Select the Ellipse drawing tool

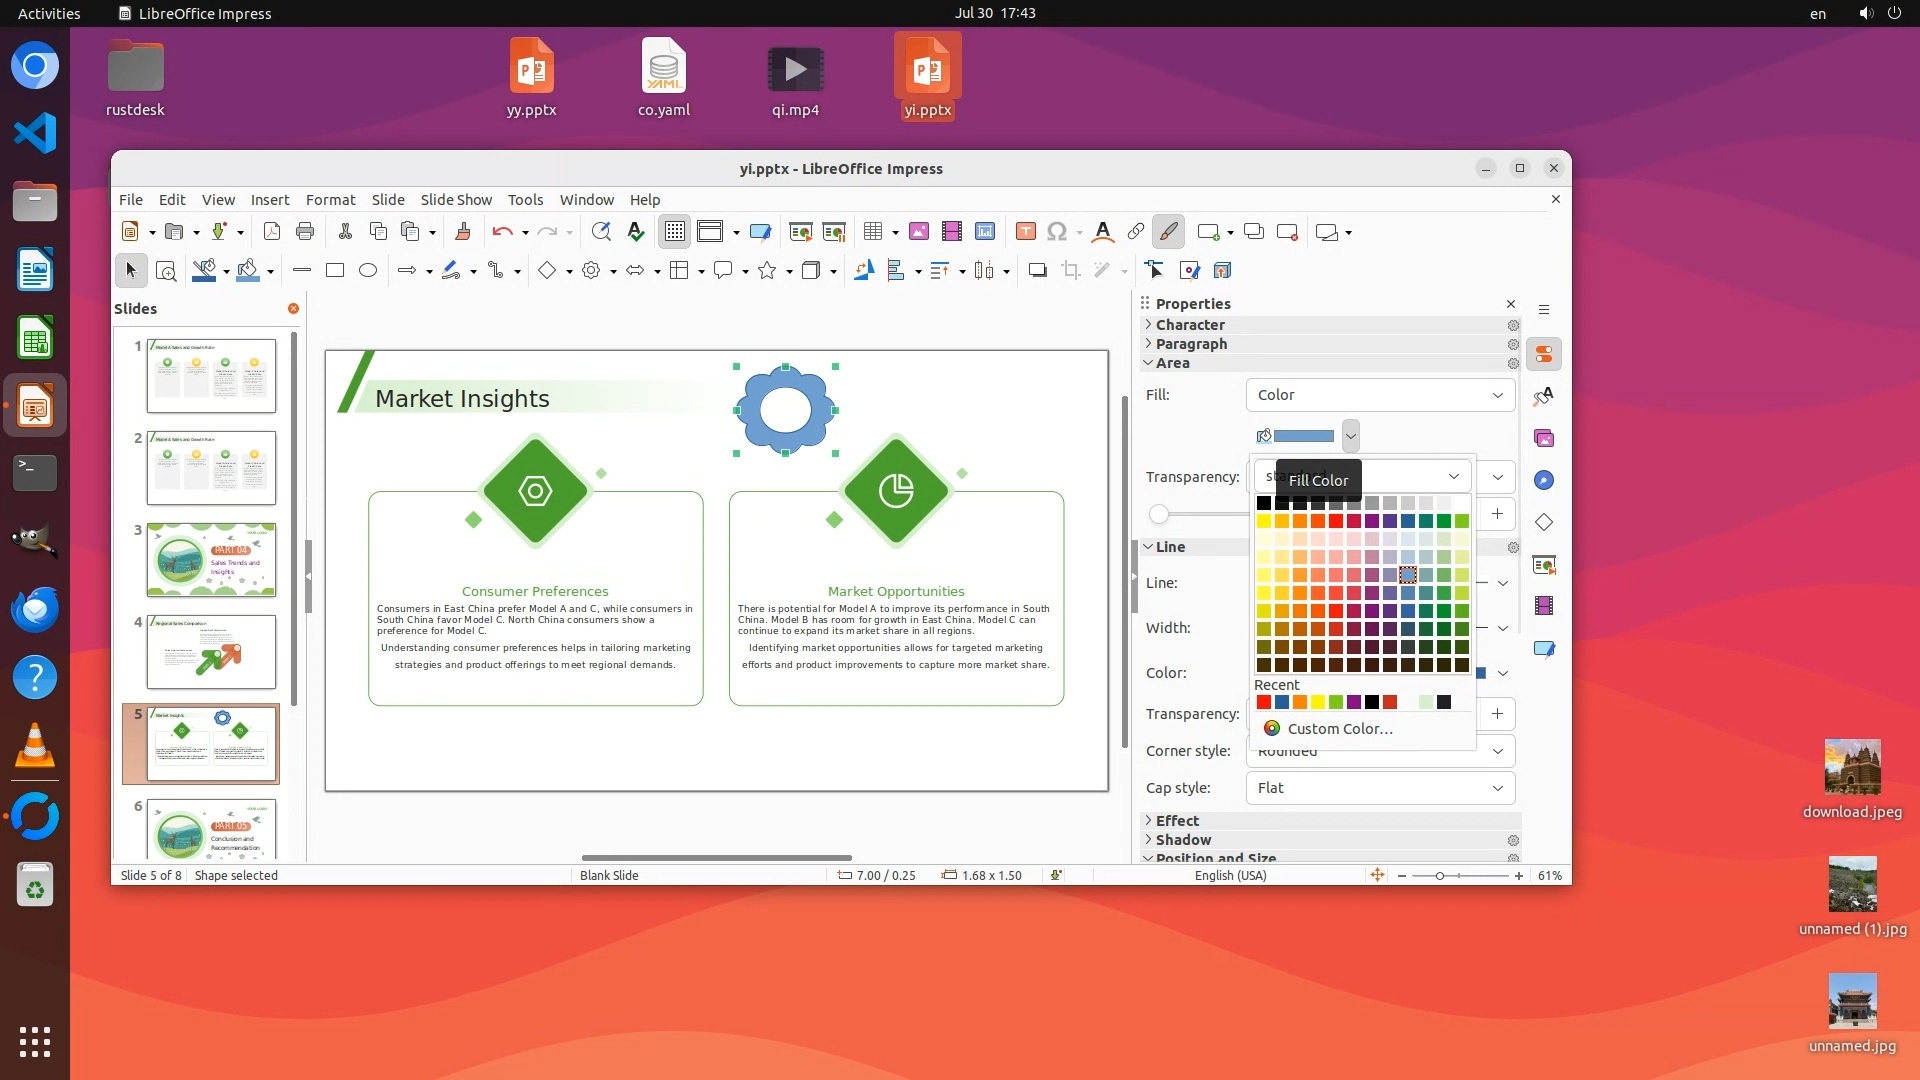pos(368,270)
